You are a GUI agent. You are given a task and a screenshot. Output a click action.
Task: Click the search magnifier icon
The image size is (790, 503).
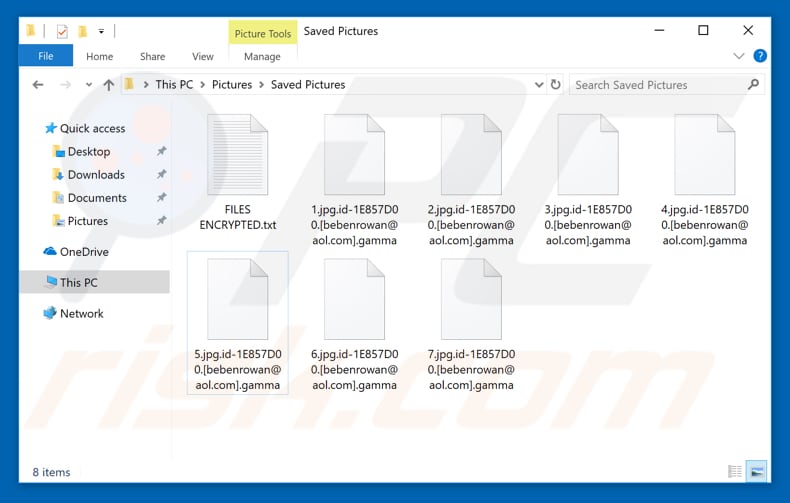point(753,85)
